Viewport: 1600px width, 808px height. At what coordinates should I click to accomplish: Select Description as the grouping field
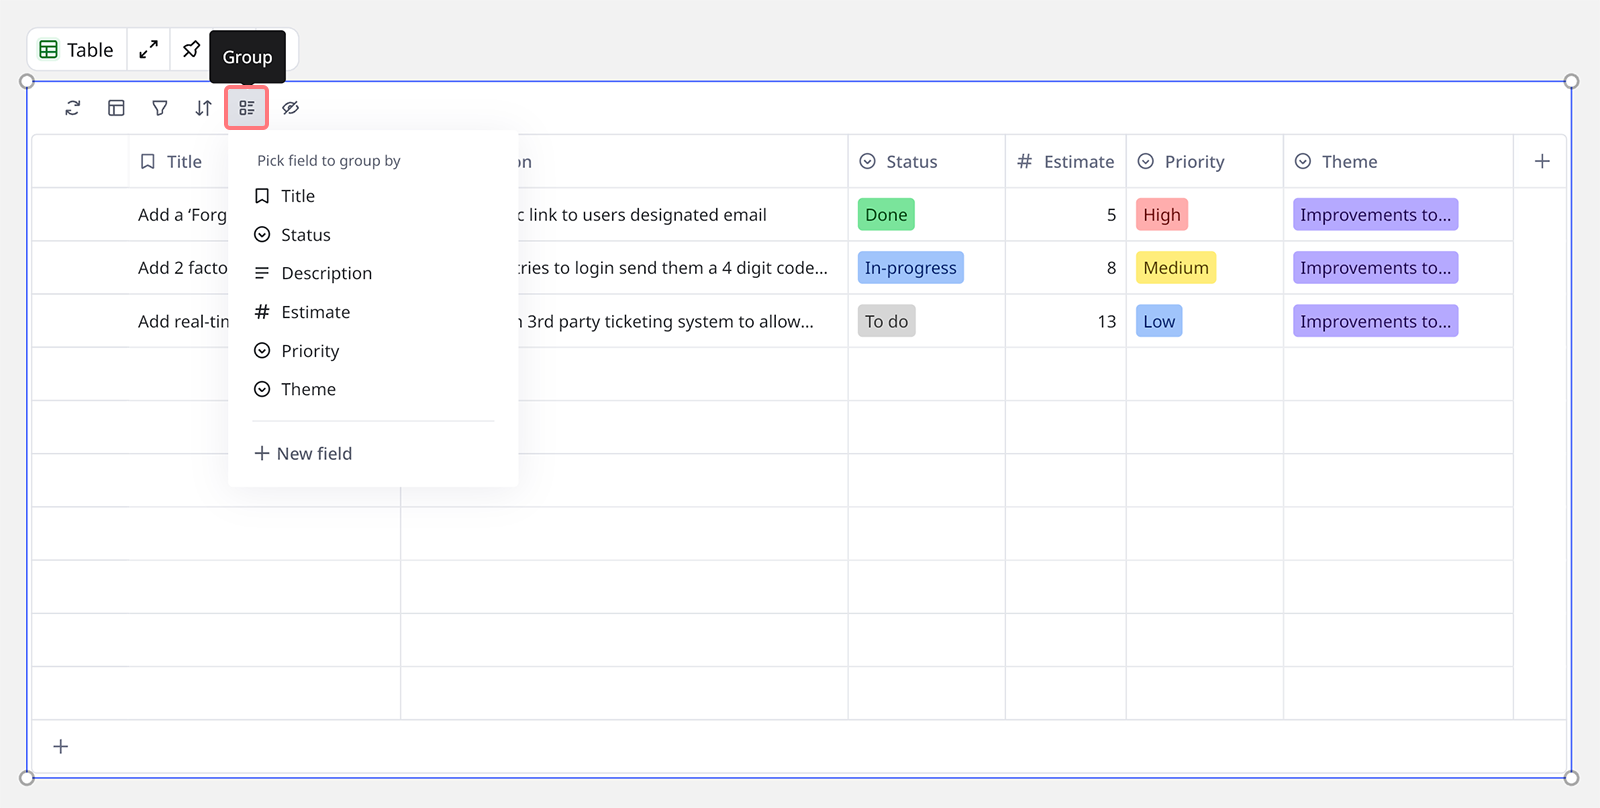pos(326,273)
